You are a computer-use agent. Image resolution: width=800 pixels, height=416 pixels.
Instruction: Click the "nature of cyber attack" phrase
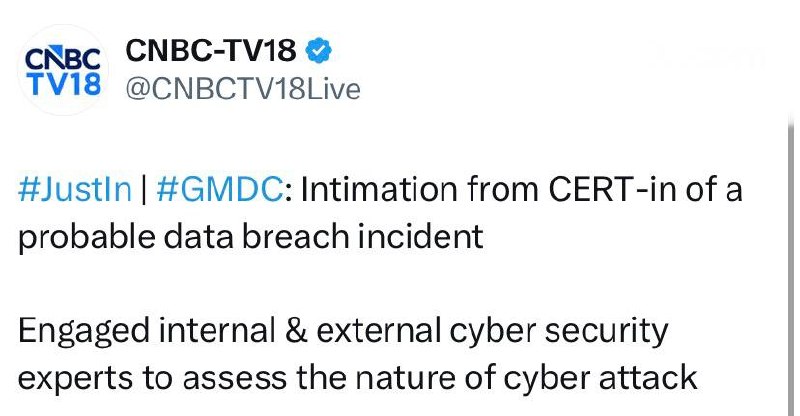pyautogui.click(x=526, y=379)
